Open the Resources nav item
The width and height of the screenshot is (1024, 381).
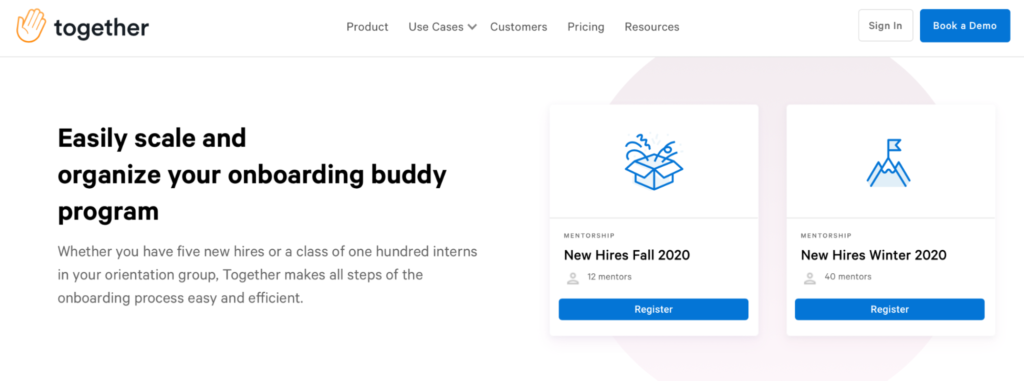[x=652, y=27]
